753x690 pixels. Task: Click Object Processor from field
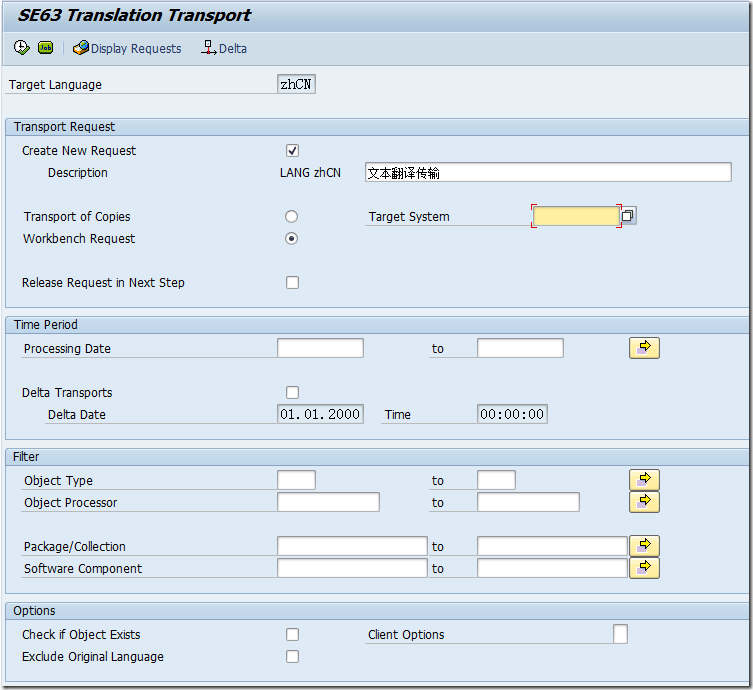point(328,502)
